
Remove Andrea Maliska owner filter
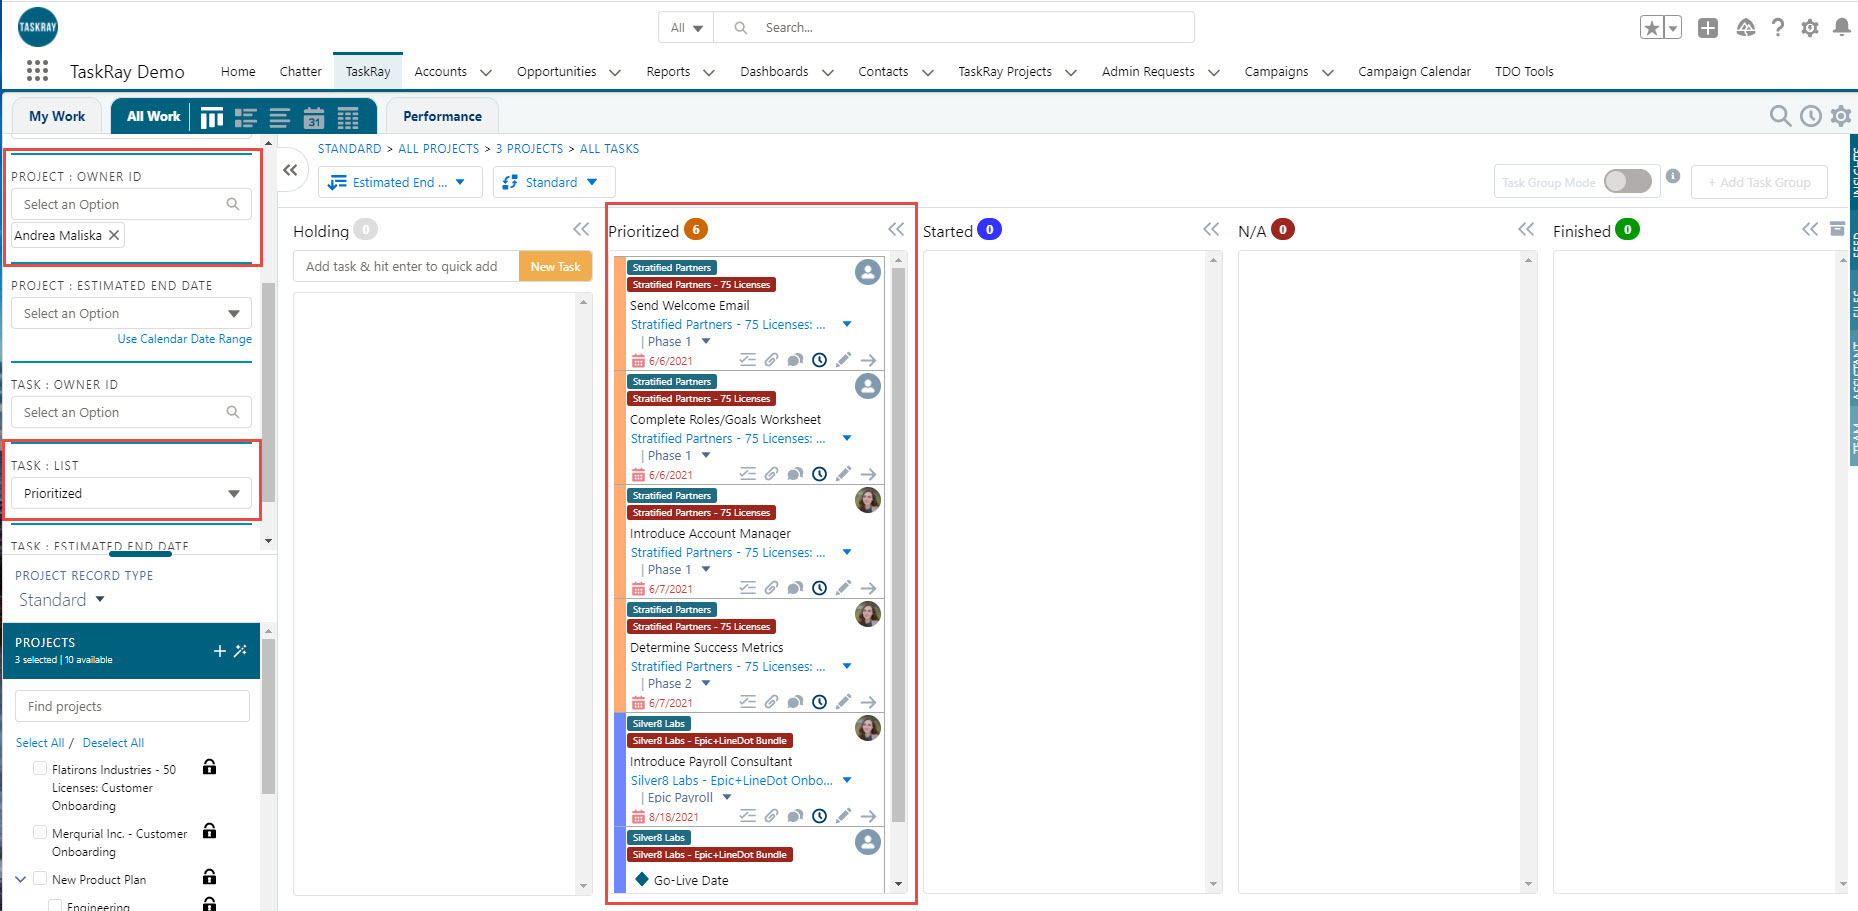tap(114, 235)
